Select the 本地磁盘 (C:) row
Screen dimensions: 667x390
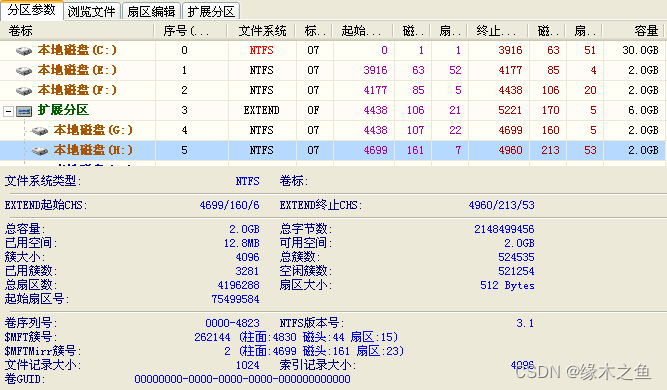click(333, 50)
